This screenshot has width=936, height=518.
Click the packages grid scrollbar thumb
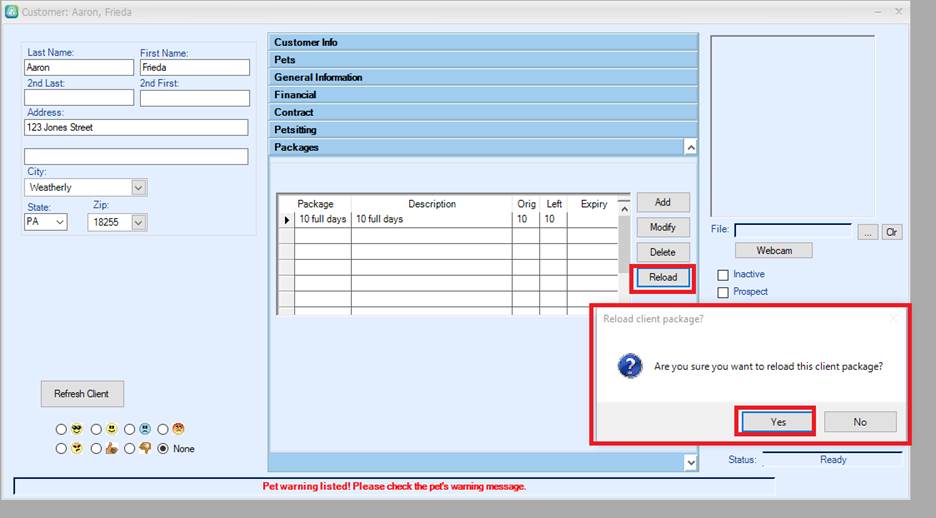pyautogui.click(x=624, y=245)
